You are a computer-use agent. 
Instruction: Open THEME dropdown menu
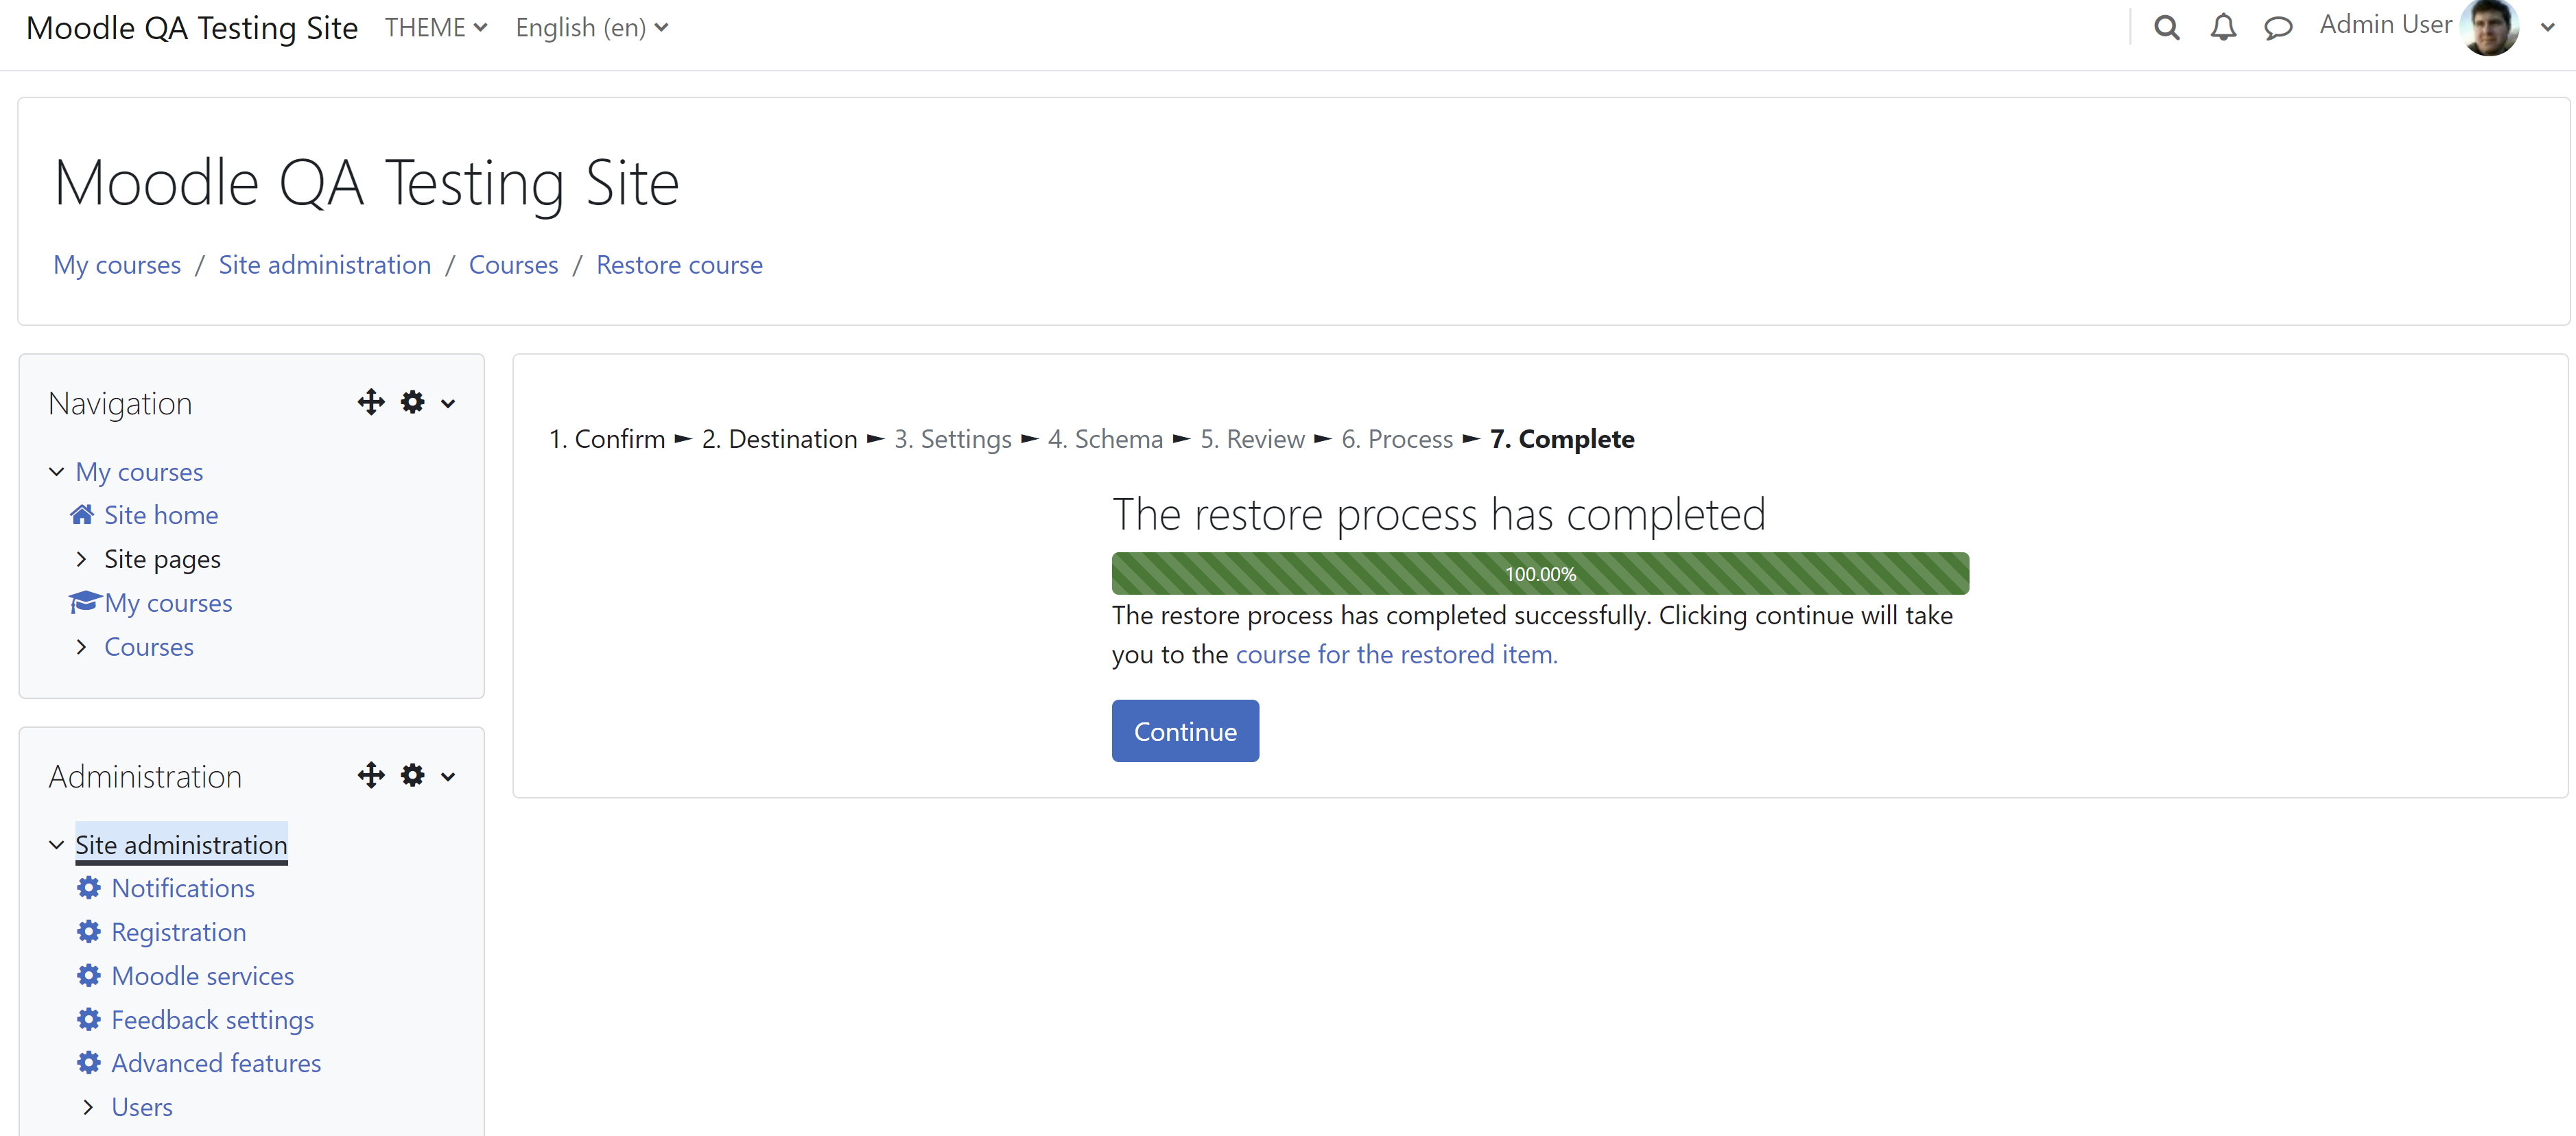[x=436, y=27]
